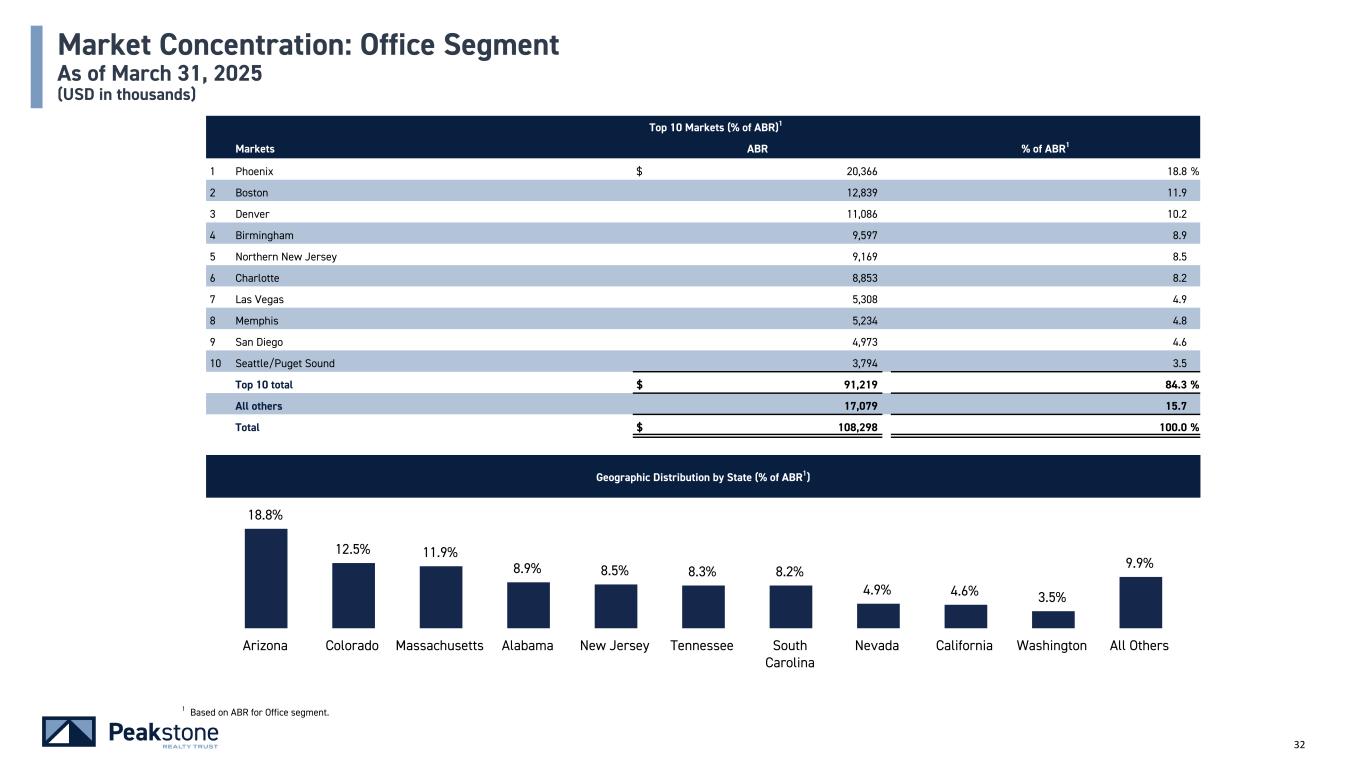Click the Phoenix row market name

coord(254,171)
